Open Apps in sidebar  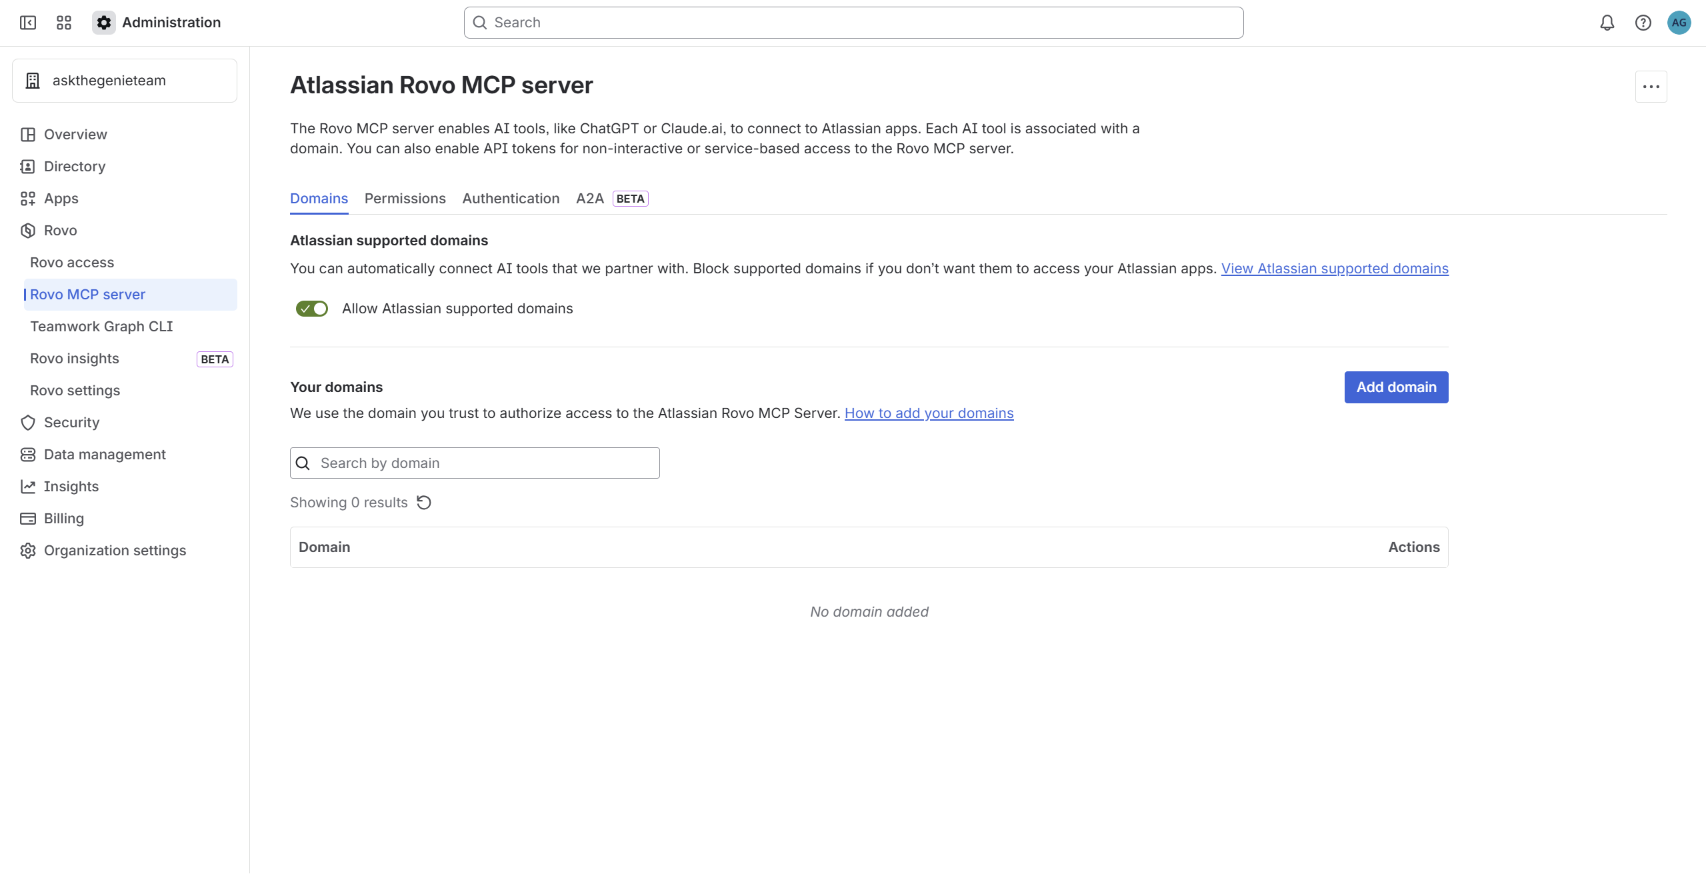[x=125, y=198]
